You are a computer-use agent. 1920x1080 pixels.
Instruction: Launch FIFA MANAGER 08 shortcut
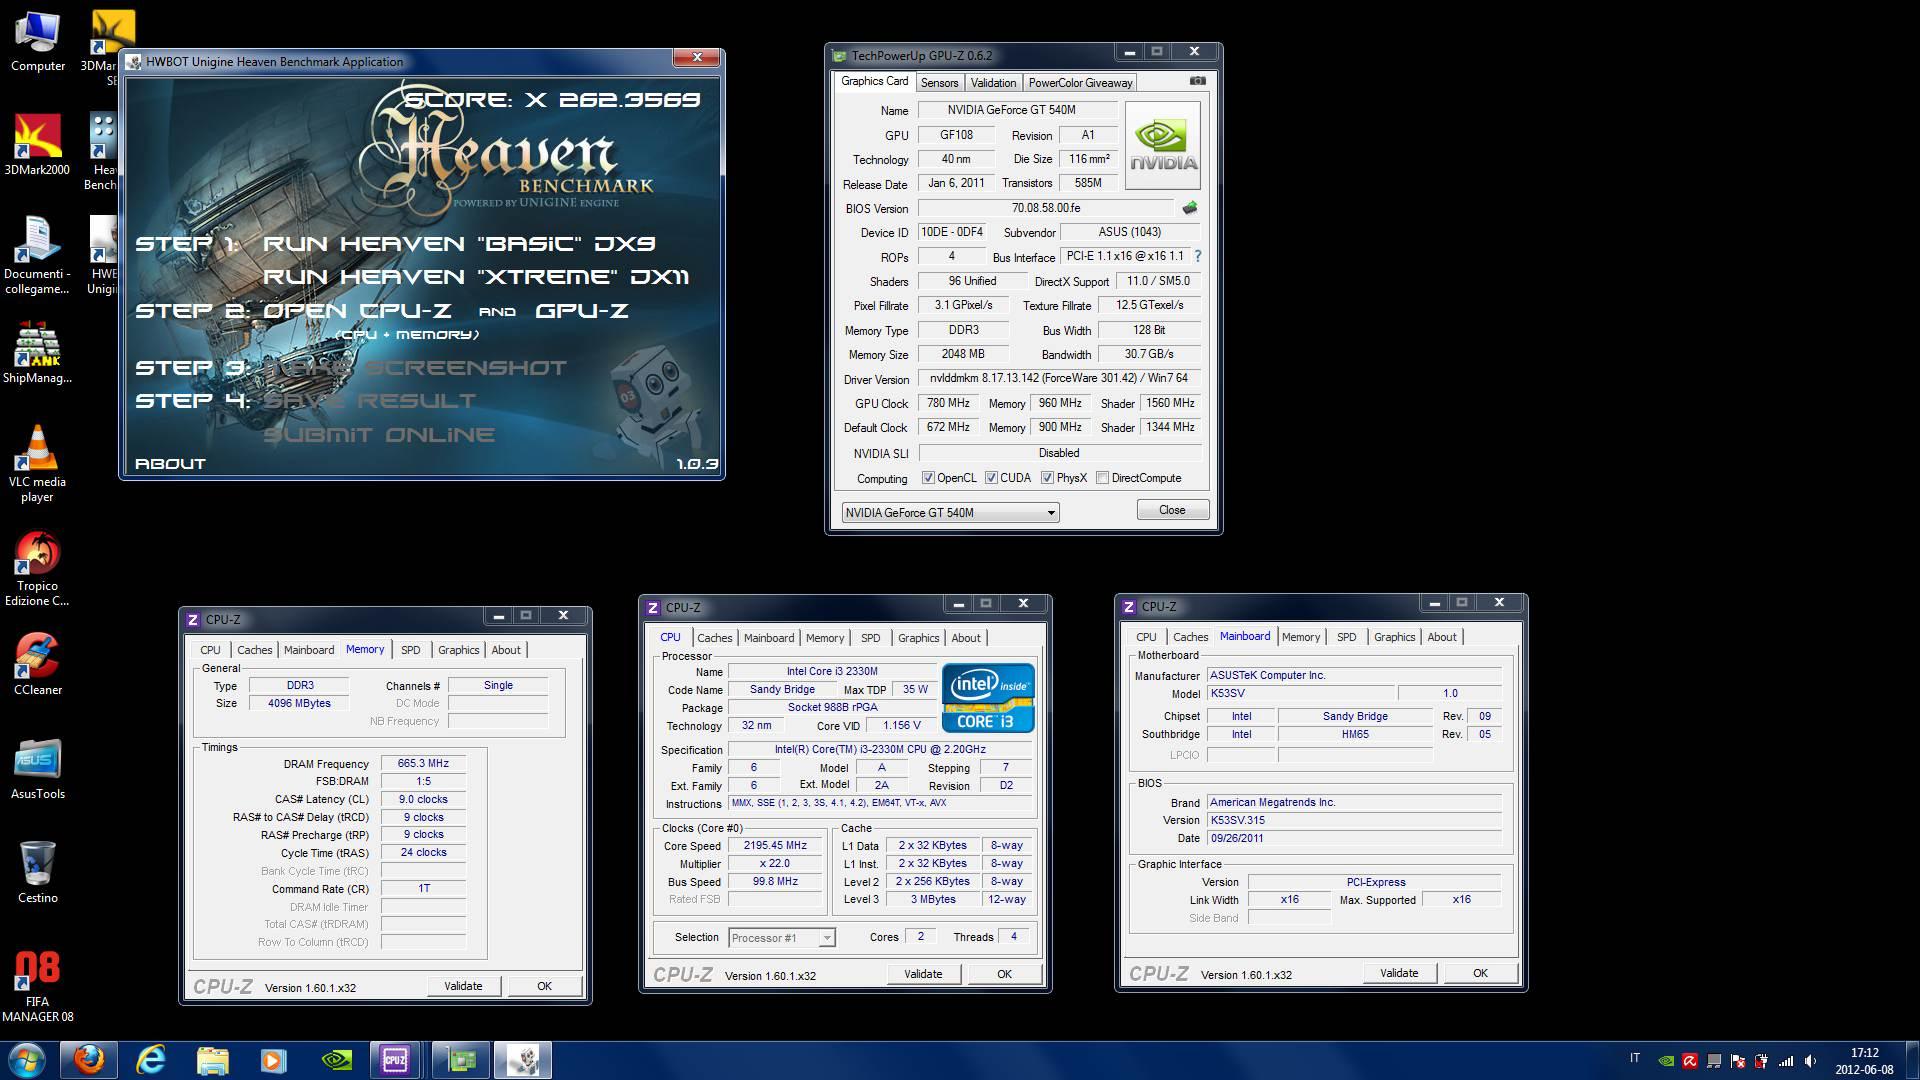pyautogui.click(x=38, y=985)
